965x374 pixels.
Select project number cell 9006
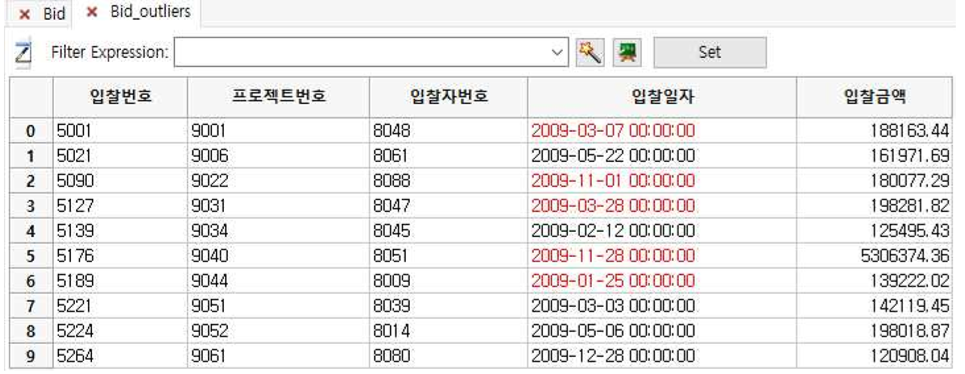pos(278,156)
